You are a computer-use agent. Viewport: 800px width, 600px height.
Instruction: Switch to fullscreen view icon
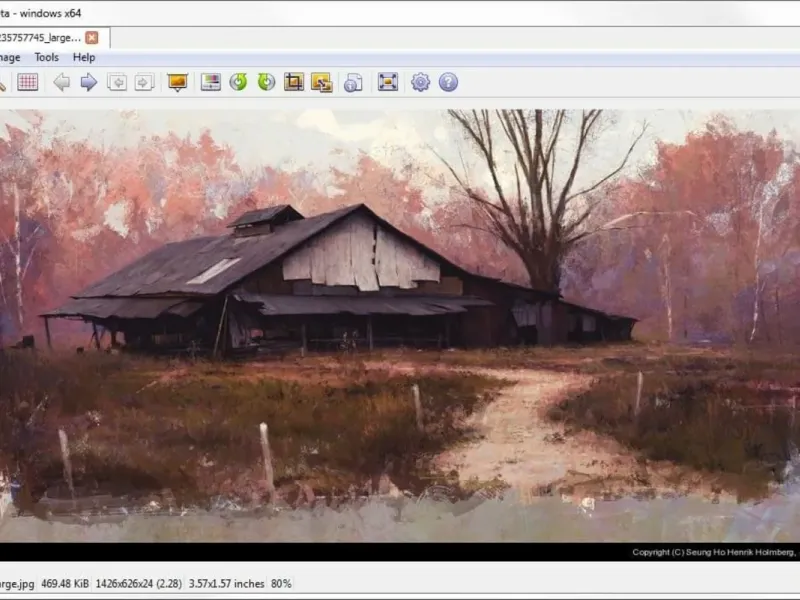[388, 82]
